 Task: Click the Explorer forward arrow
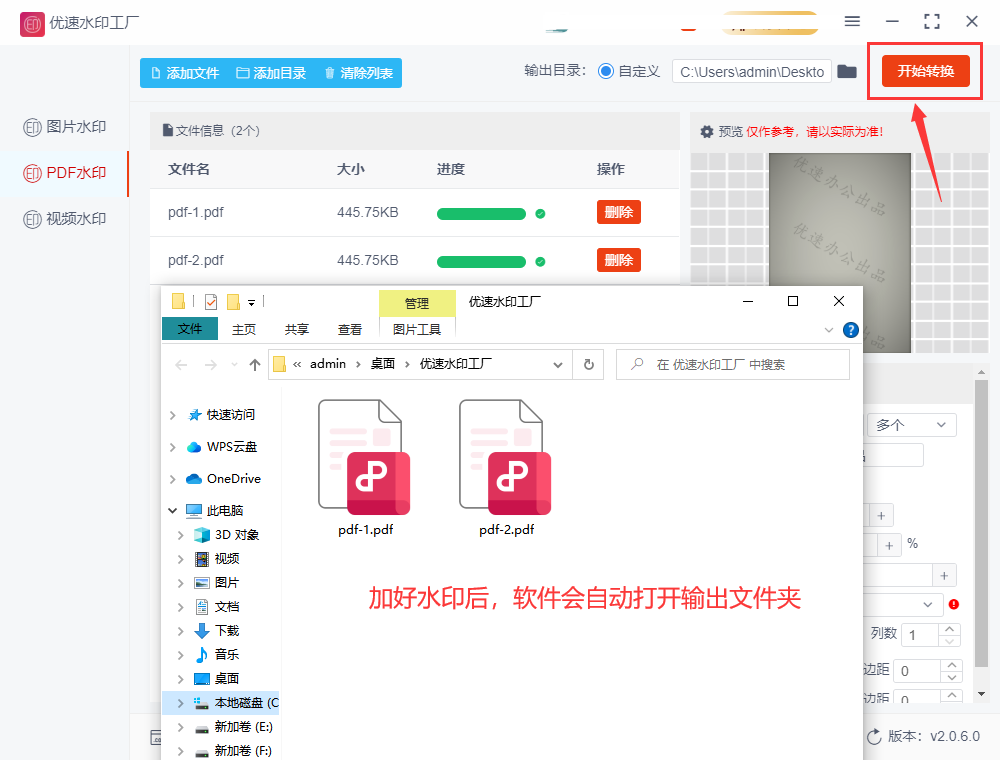click(x=210, y=365)
